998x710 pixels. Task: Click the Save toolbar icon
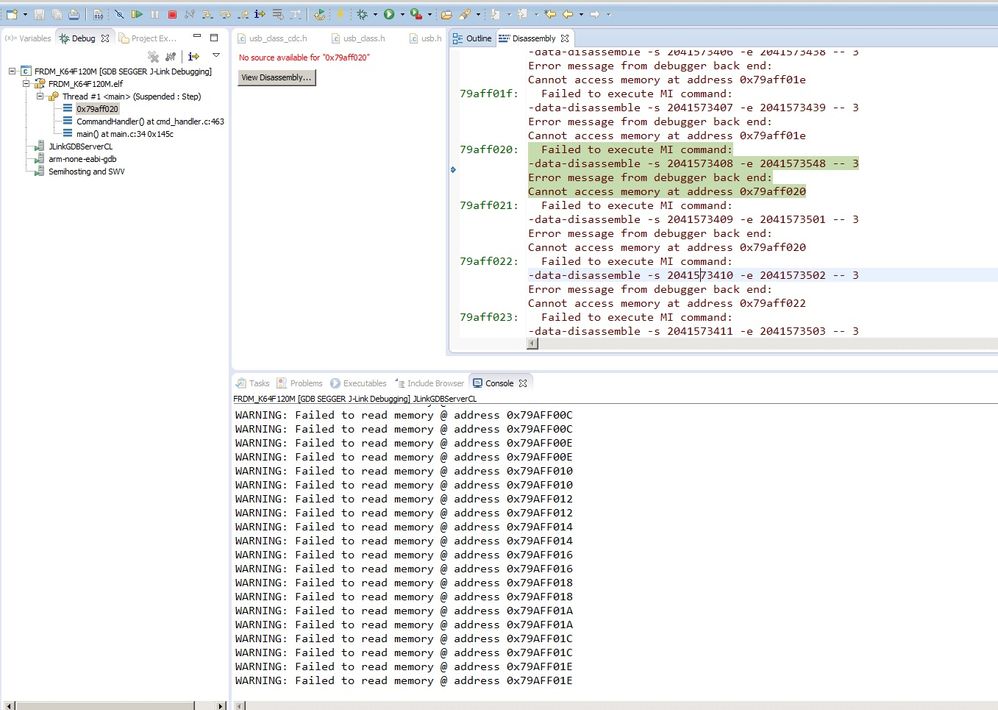pos(39,14)
